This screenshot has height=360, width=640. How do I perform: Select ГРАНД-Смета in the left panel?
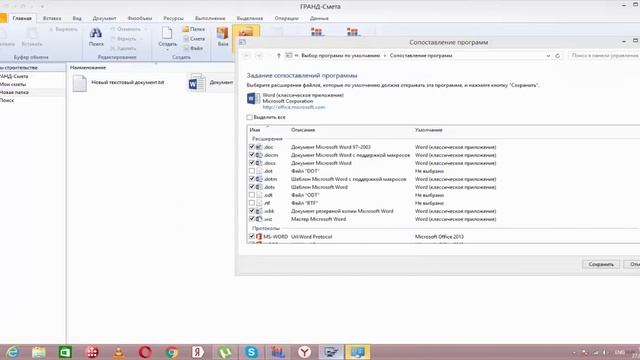click(x=14, y=76)
